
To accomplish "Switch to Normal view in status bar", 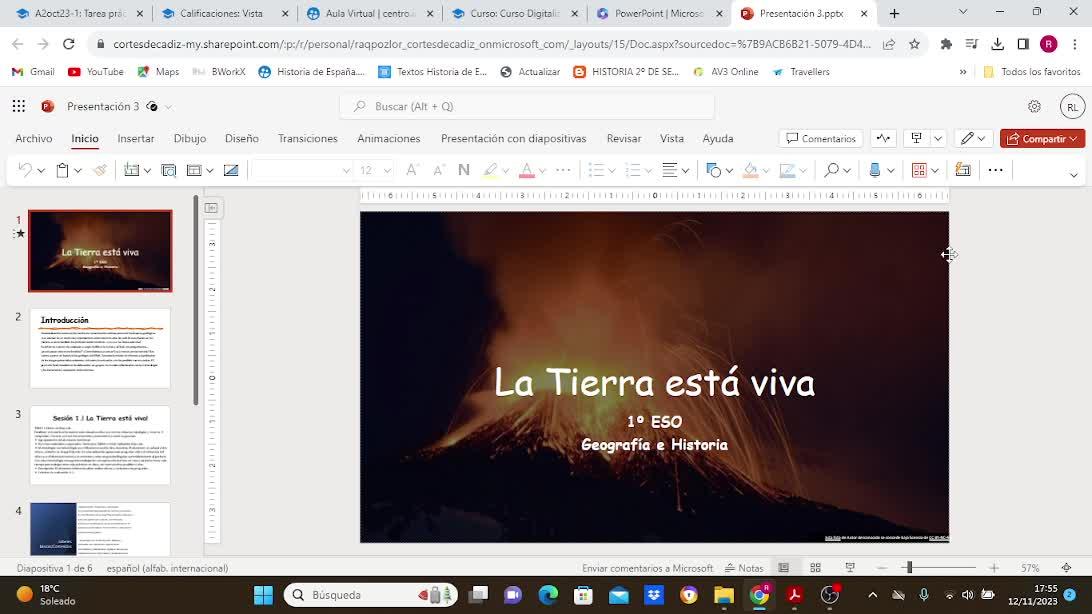I will 783,568.
